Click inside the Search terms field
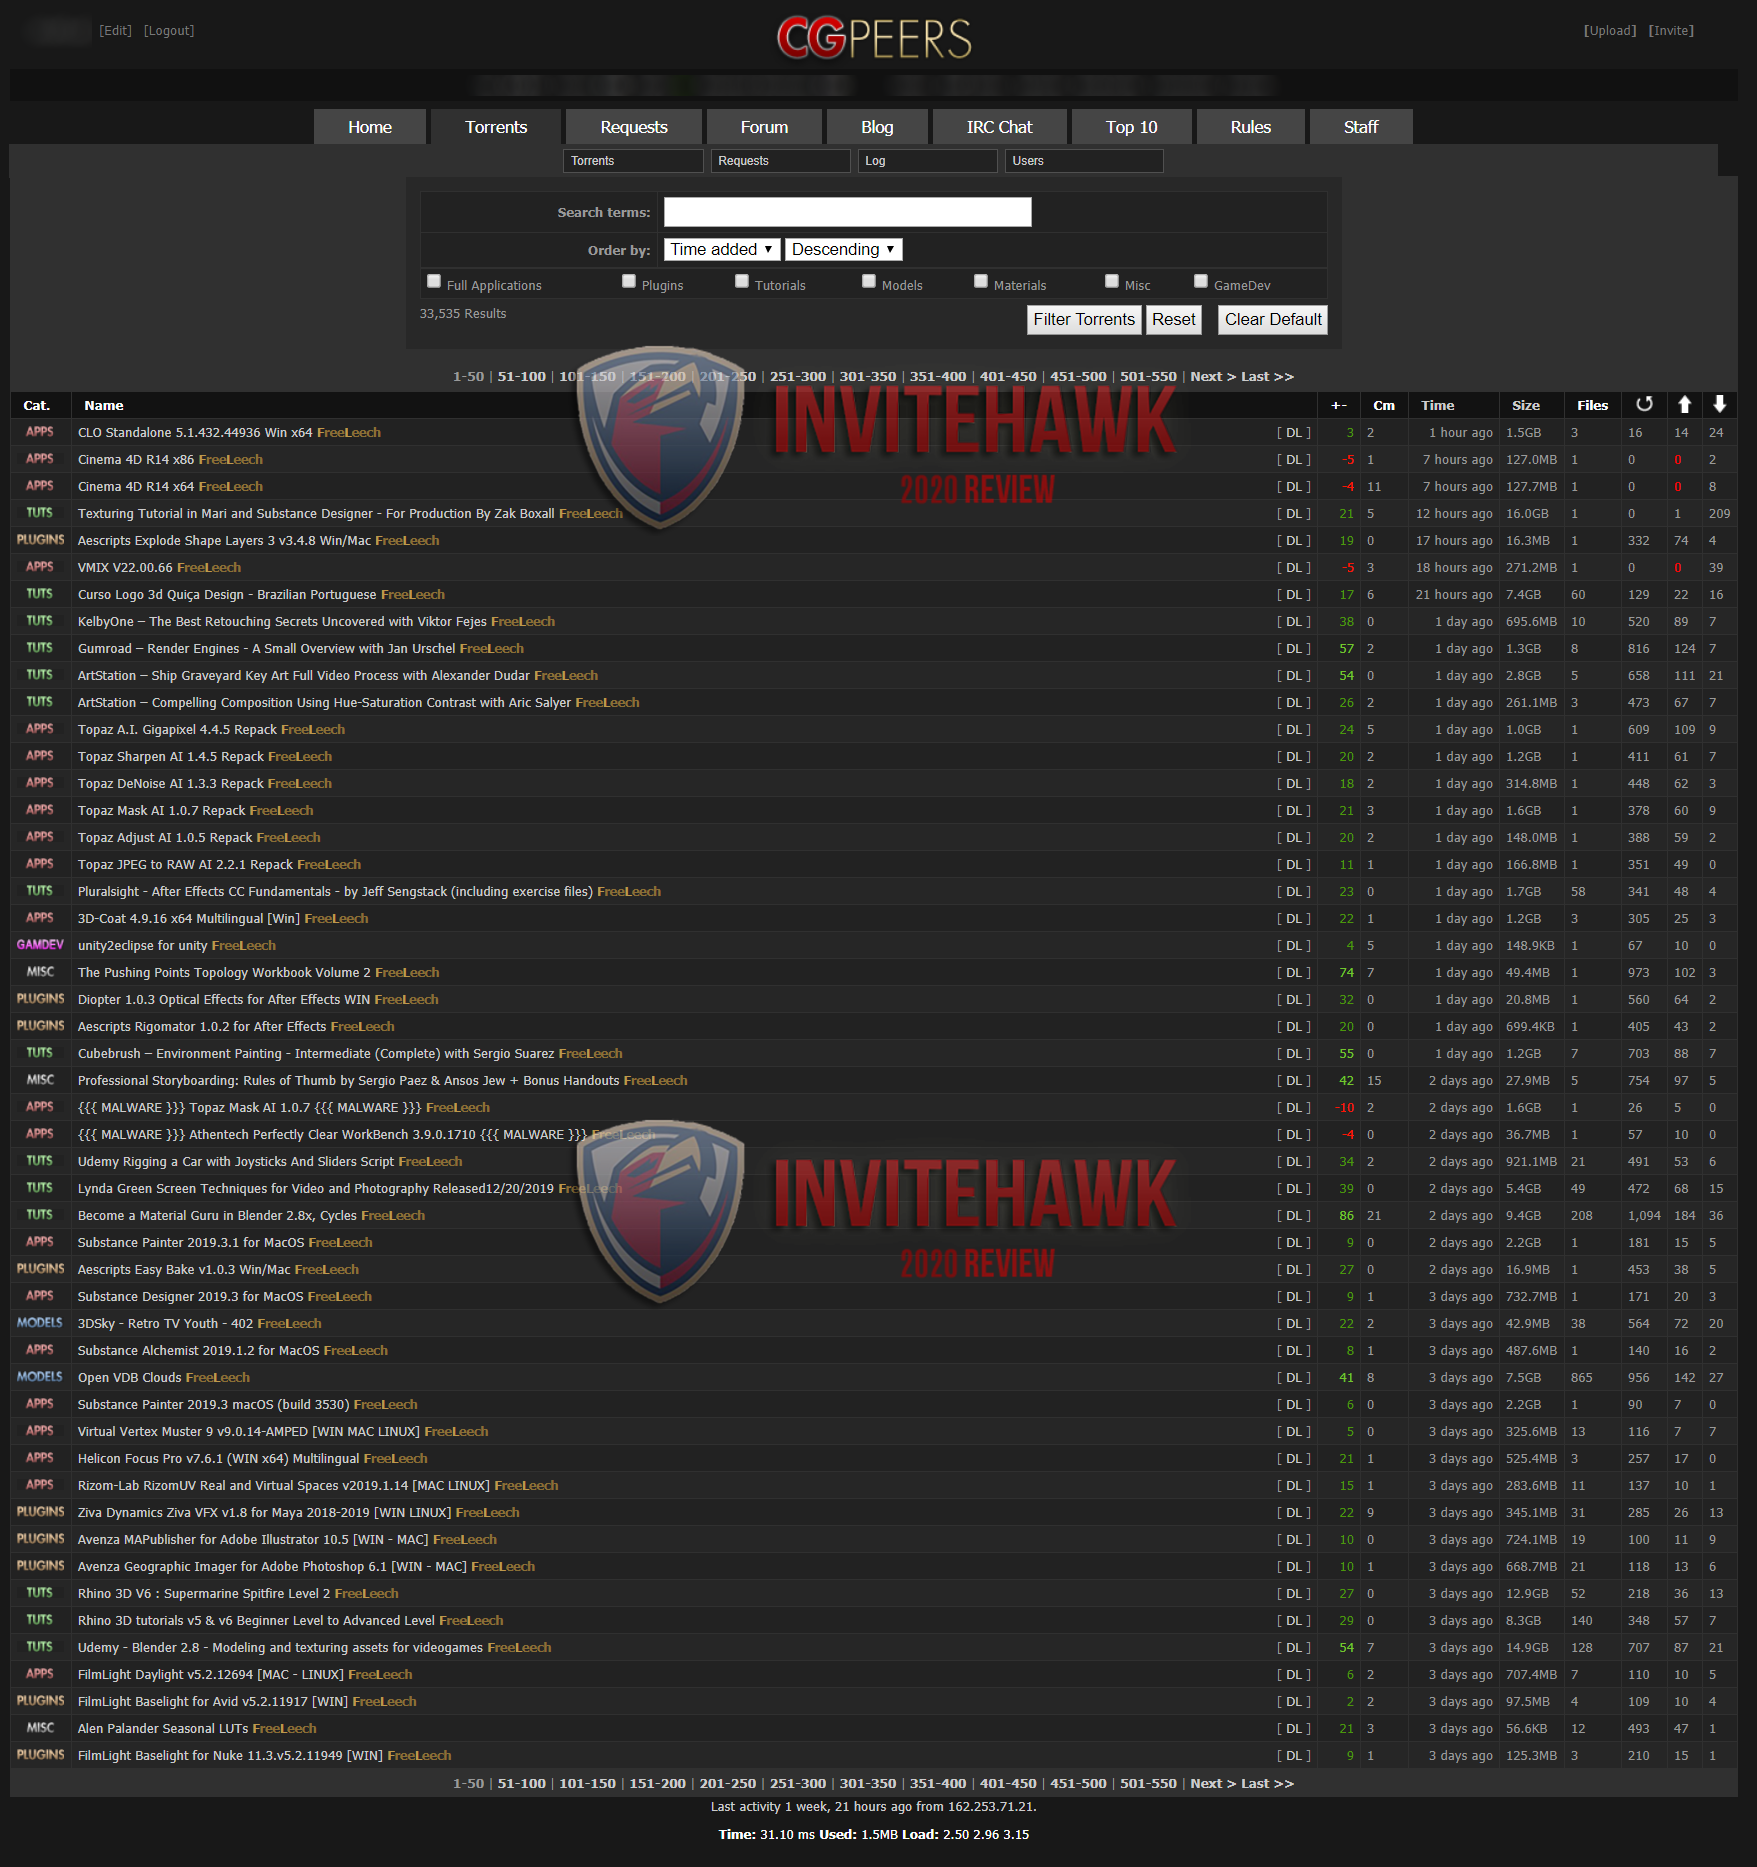The width and height of the screenshot is (1757, 1867). point(847,212)
